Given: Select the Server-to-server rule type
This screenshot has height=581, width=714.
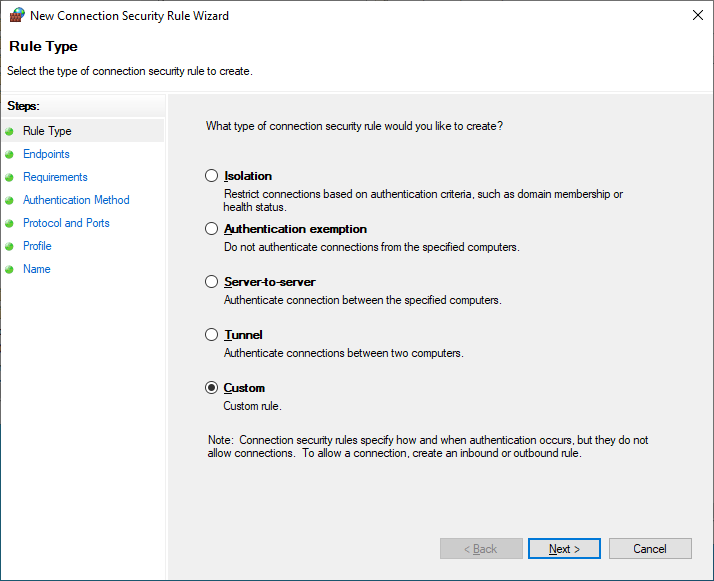Looking at the screenshot, I should coord(211,281).
